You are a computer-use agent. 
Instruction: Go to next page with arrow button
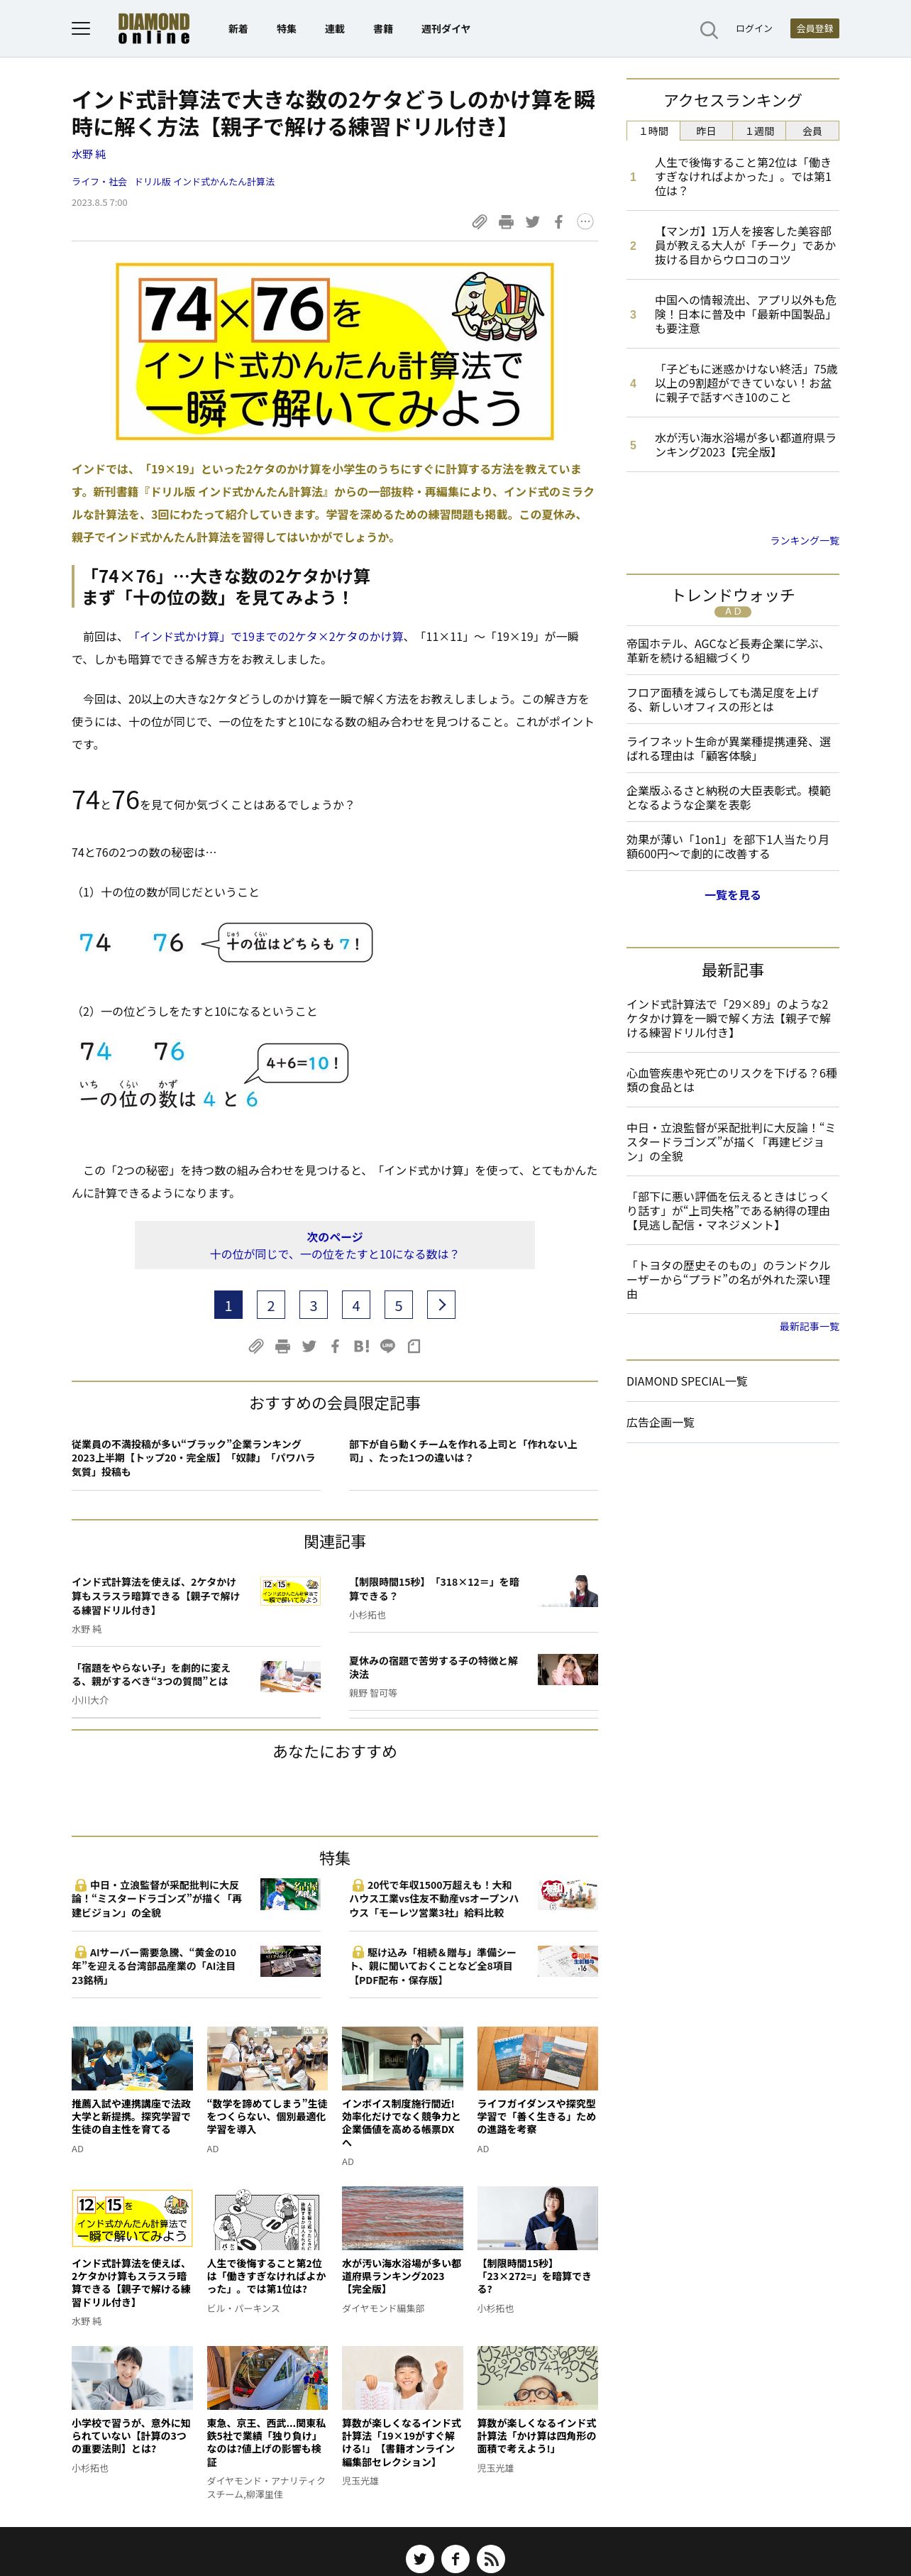point(441,1305)
